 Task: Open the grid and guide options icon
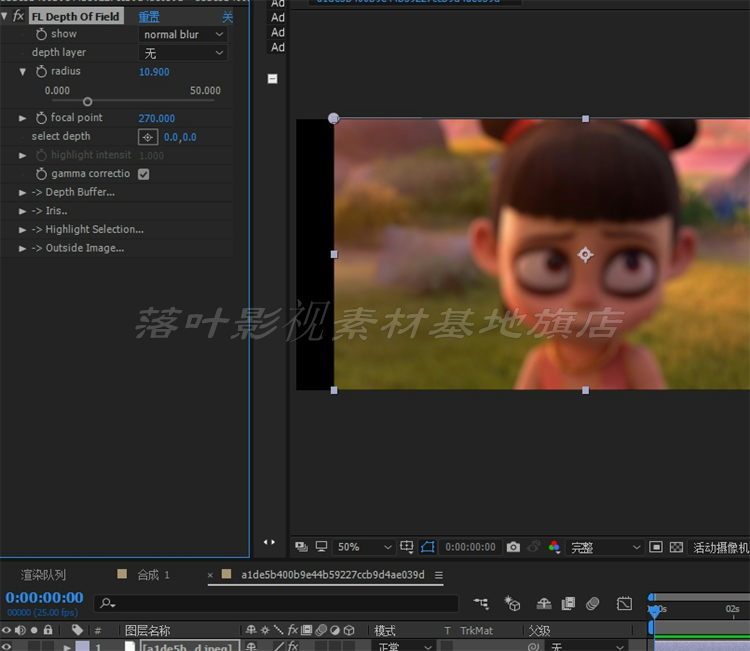click(x=407, y=547)
